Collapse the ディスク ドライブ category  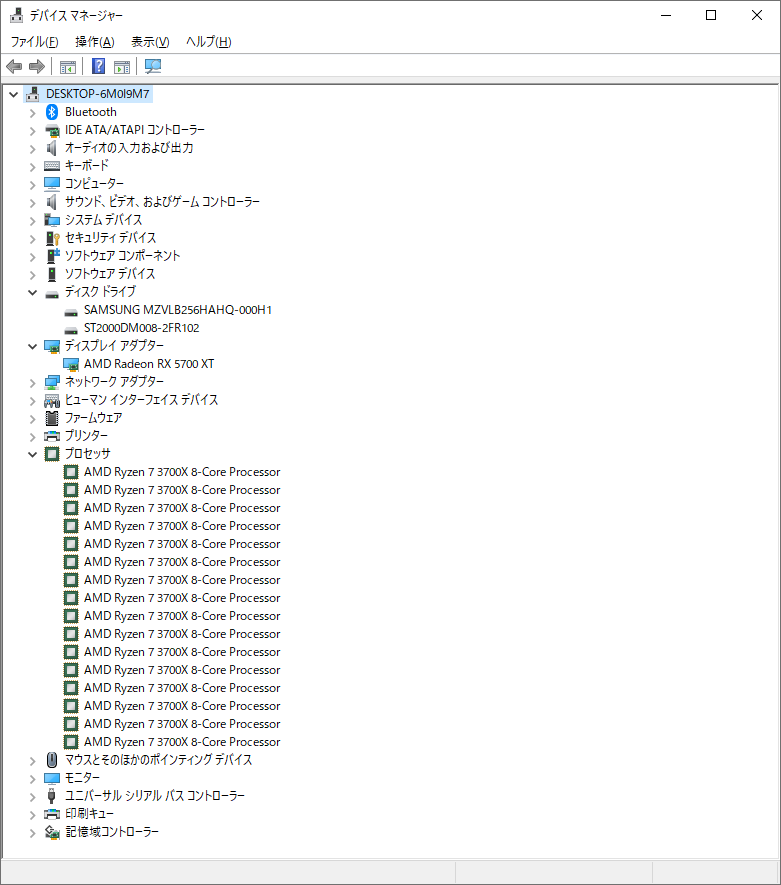coord(32,292)
